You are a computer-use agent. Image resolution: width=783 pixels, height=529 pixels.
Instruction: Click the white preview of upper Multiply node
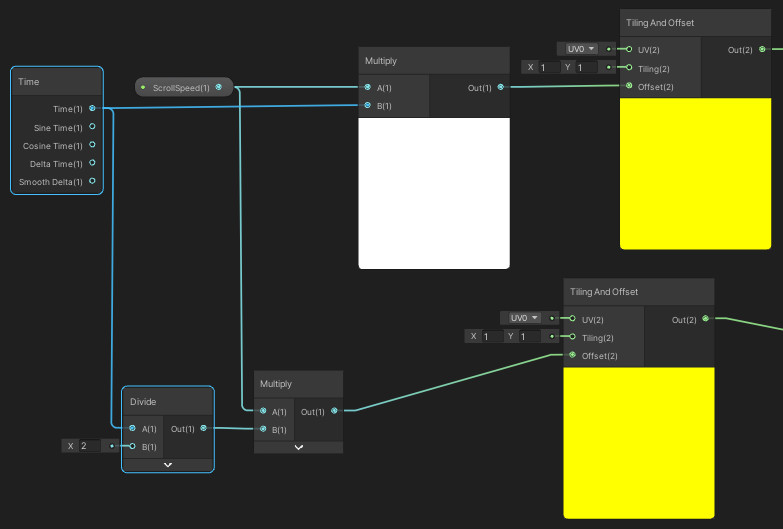434,193
